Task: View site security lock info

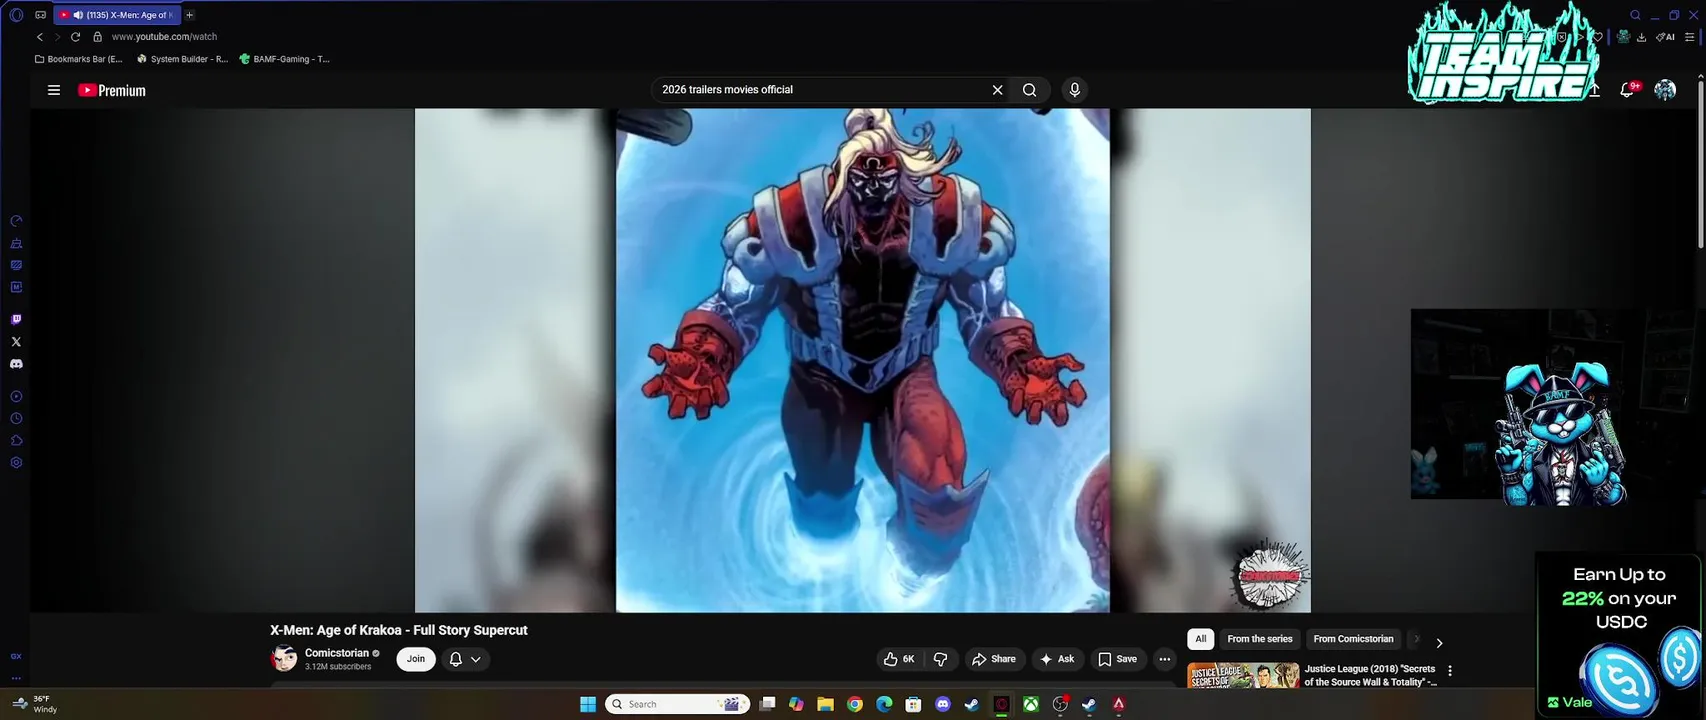Action: pos(97,37)
